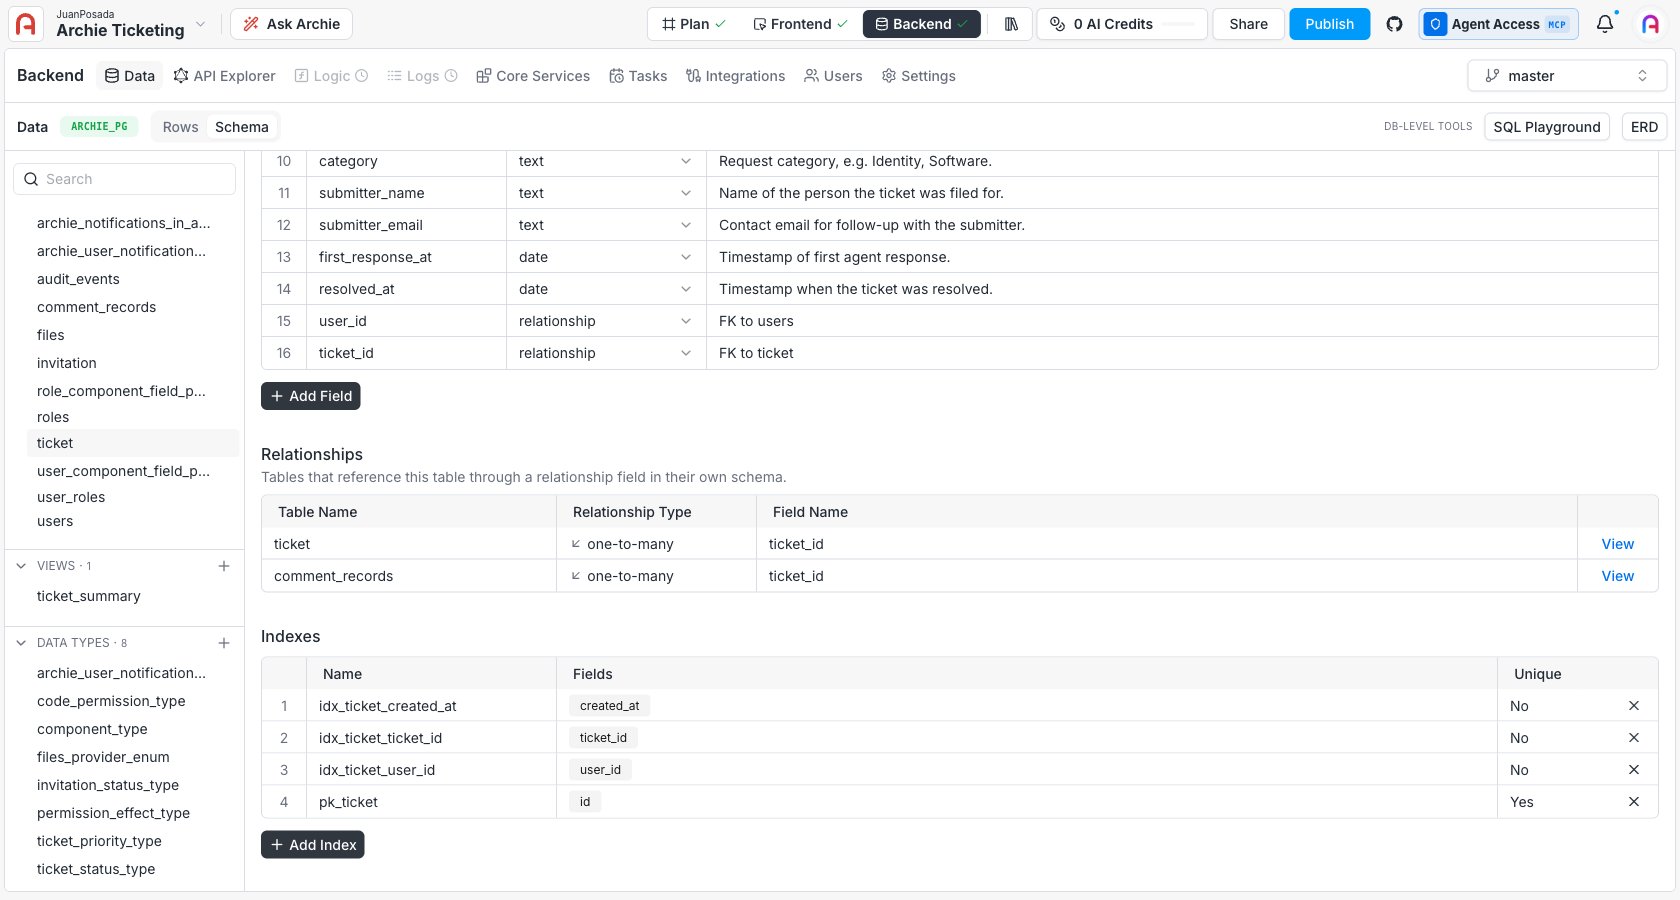Collapse the VIEWS section
The height and width of the screenshot is (900, 1680).
(x=21, y=566)
